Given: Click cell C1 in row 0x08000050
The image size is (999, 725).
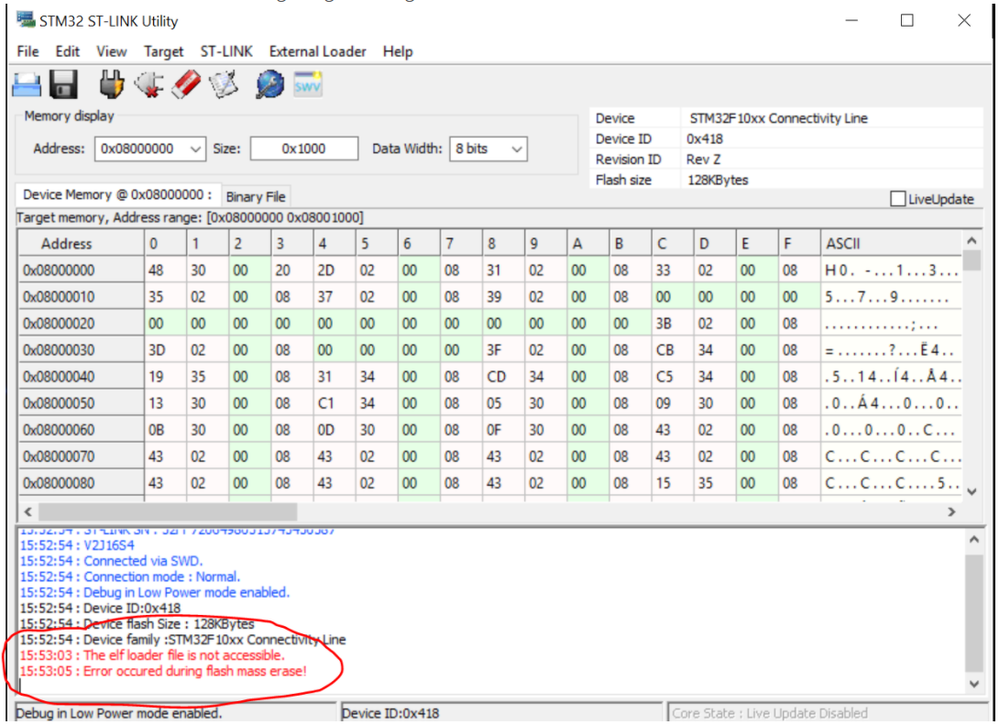Looking at the screenshot, I should click(334, 403).
